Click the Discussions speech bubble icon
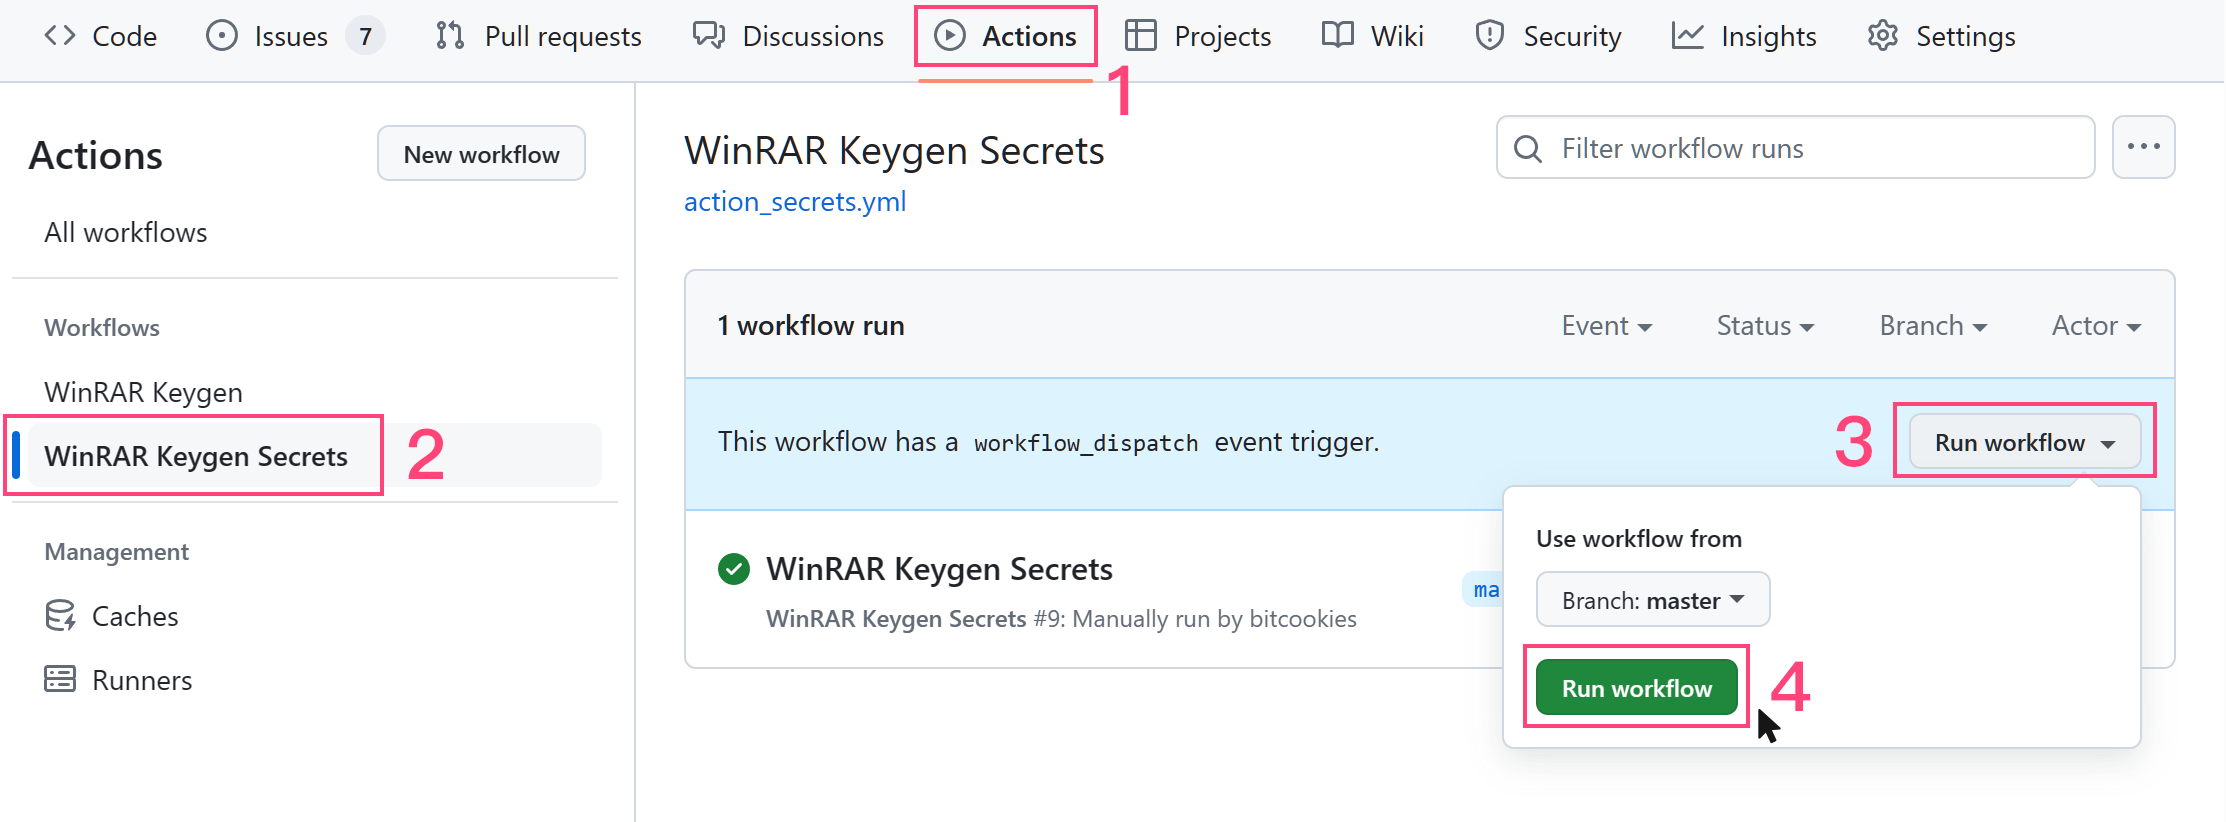The width and height of the screenshot is (2226, 822). [x=709, y=36]
